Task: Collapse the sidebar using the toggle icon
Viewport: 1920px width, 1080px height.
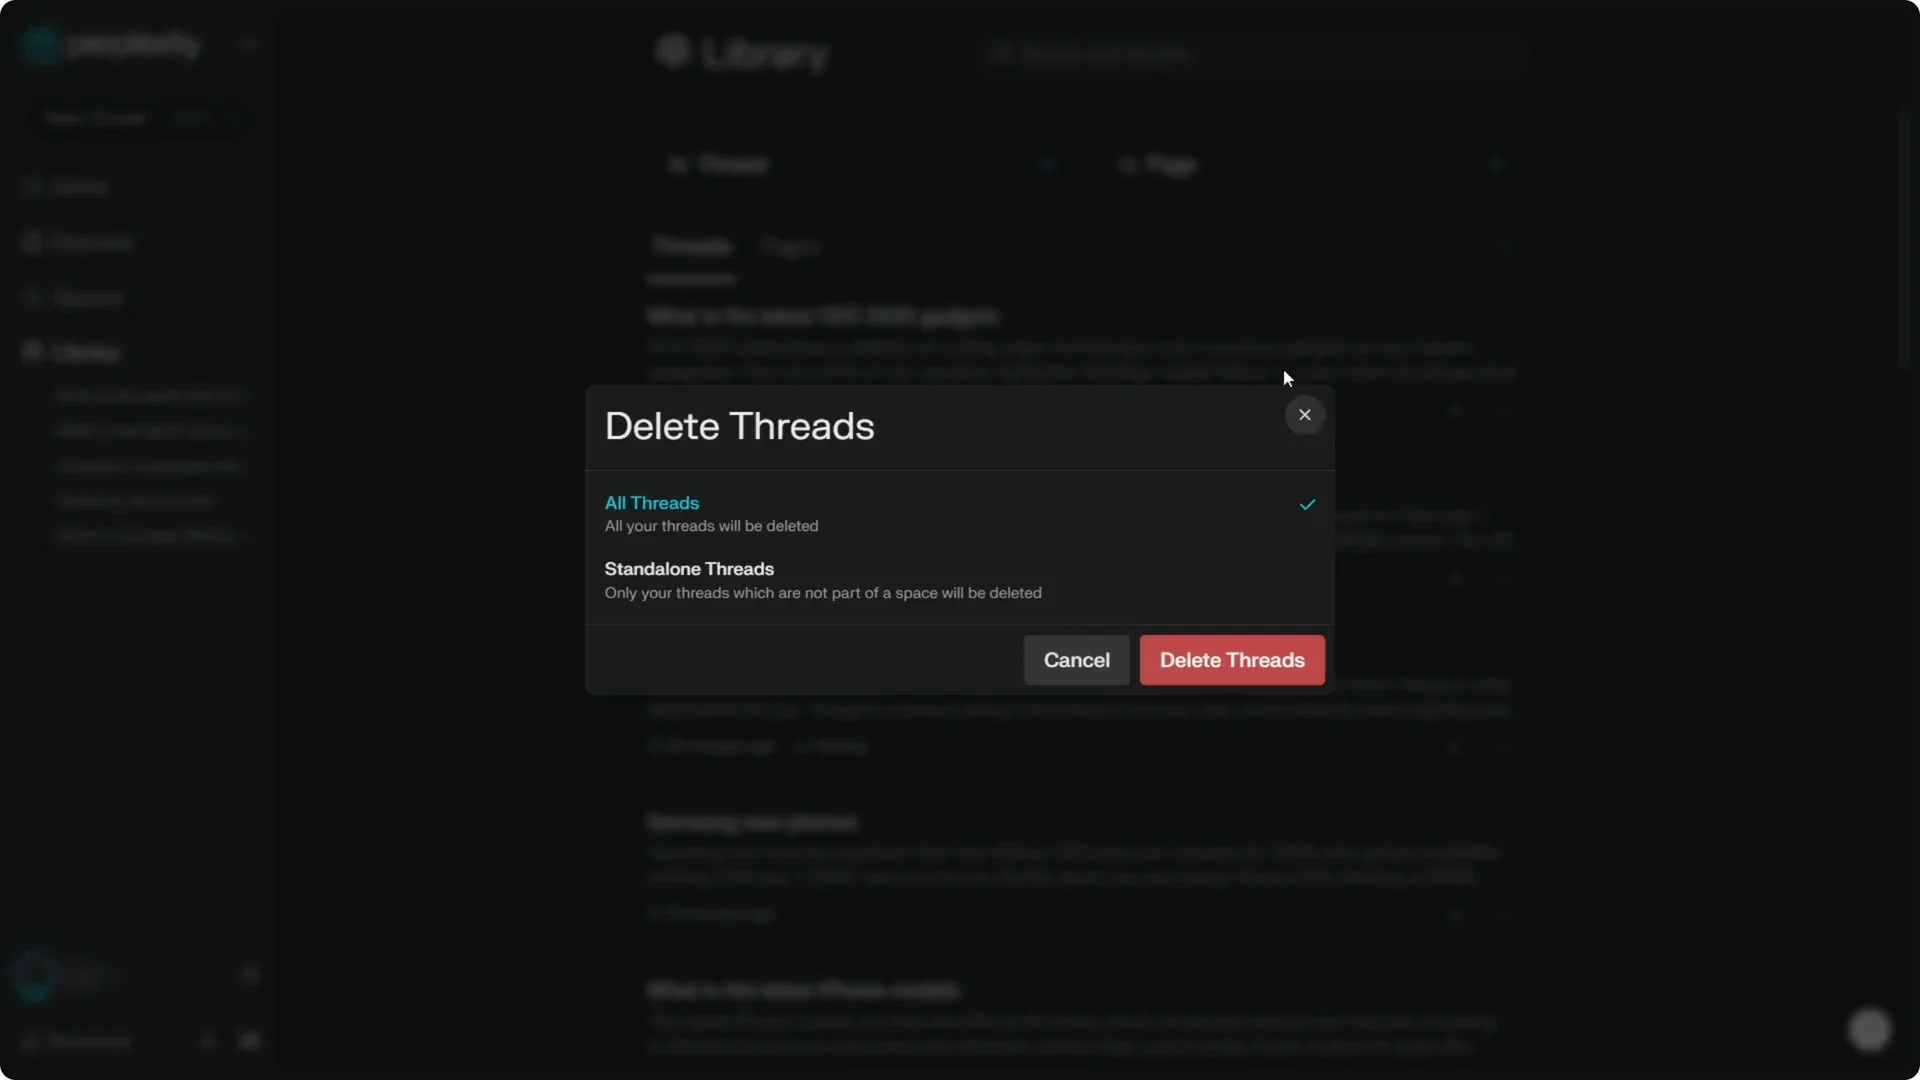Action: (x=248, y=42)
